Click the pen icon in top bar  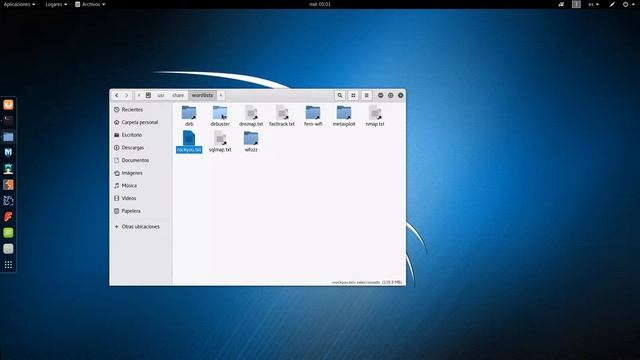tap(612, 4)
